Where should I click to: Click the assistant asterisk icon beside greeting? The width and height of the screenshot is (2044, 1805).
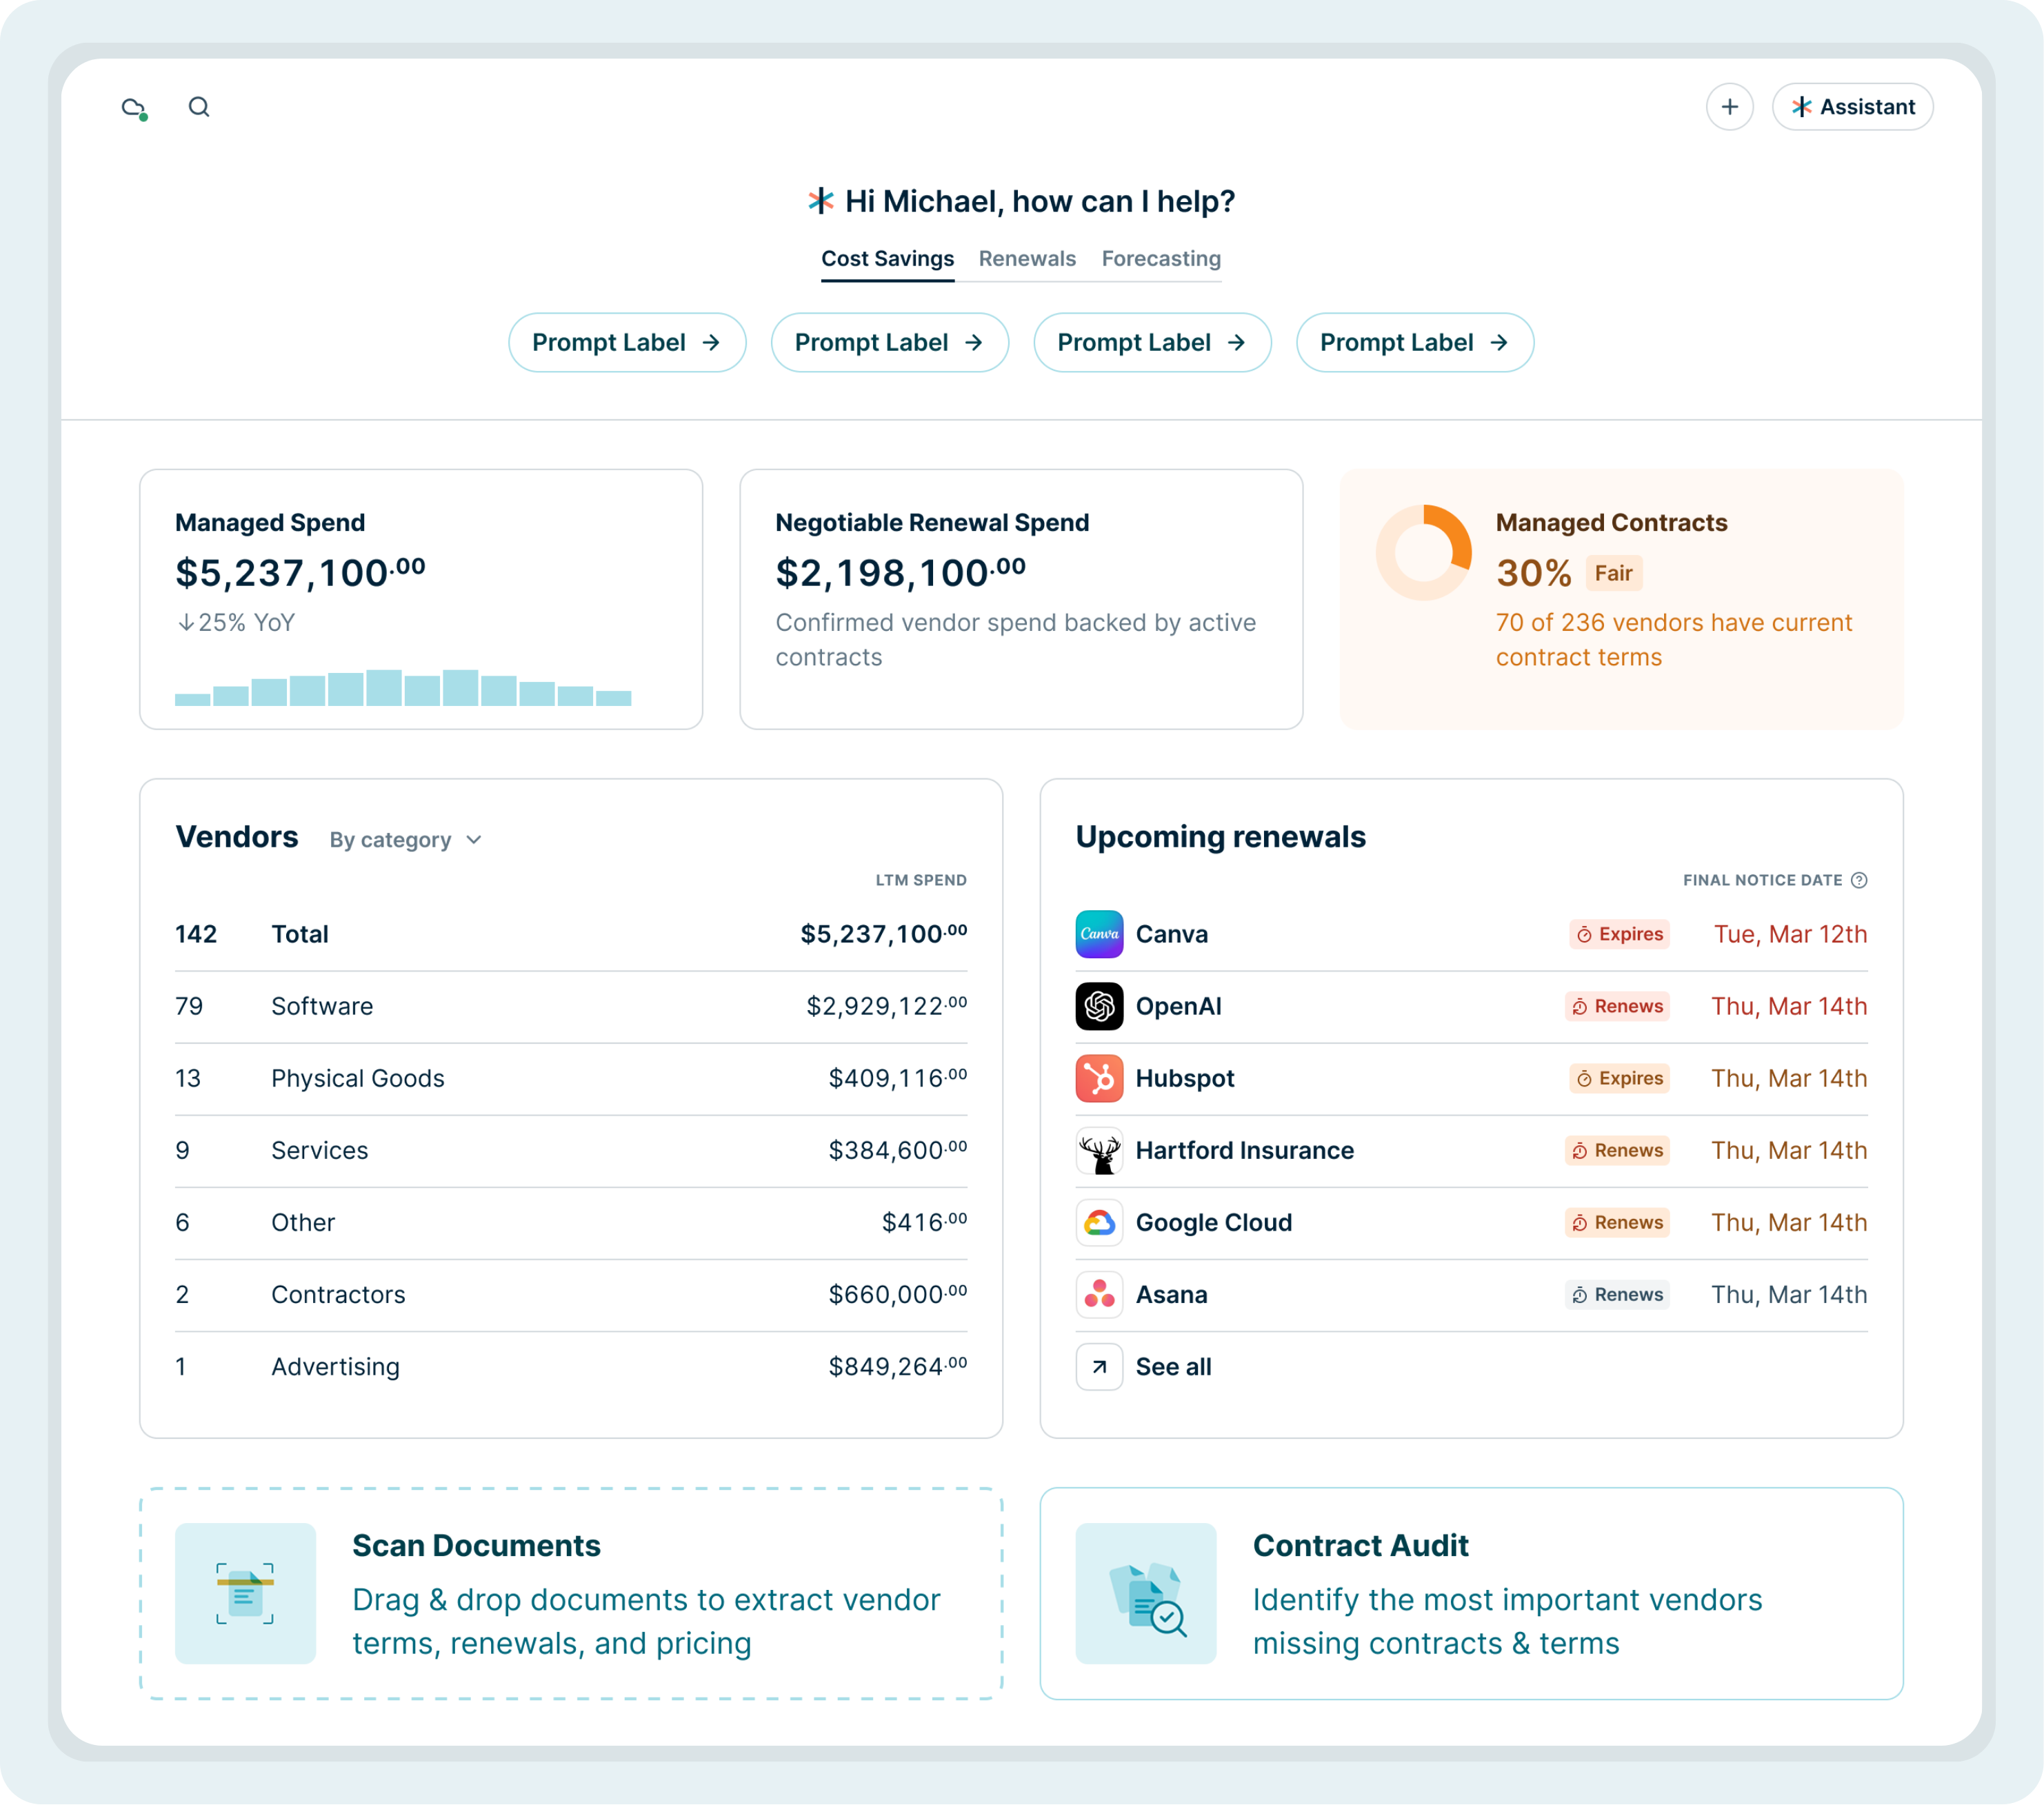click(821, 201)
